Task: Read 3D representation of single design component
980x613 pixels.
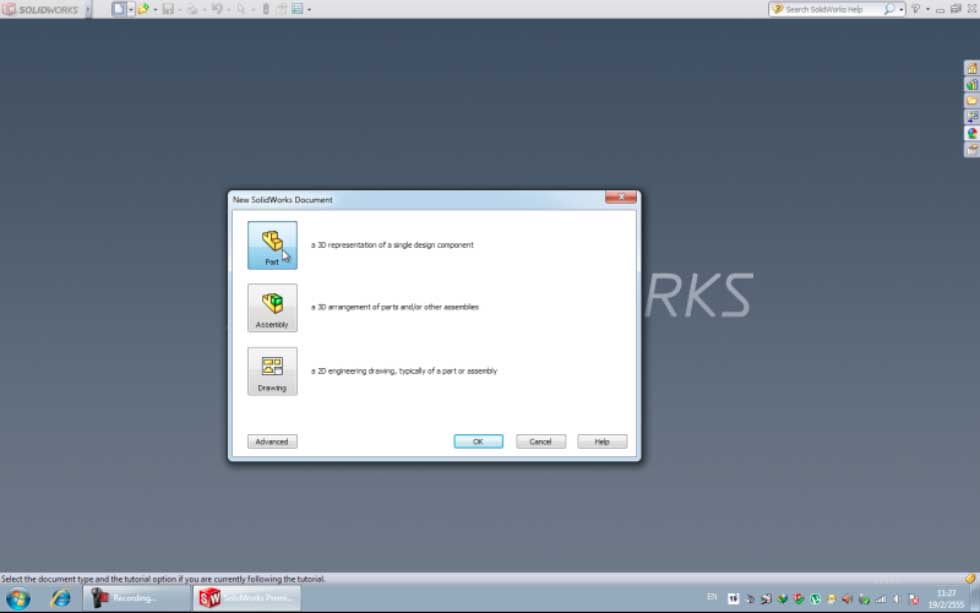Action: (x=392, y=245)
